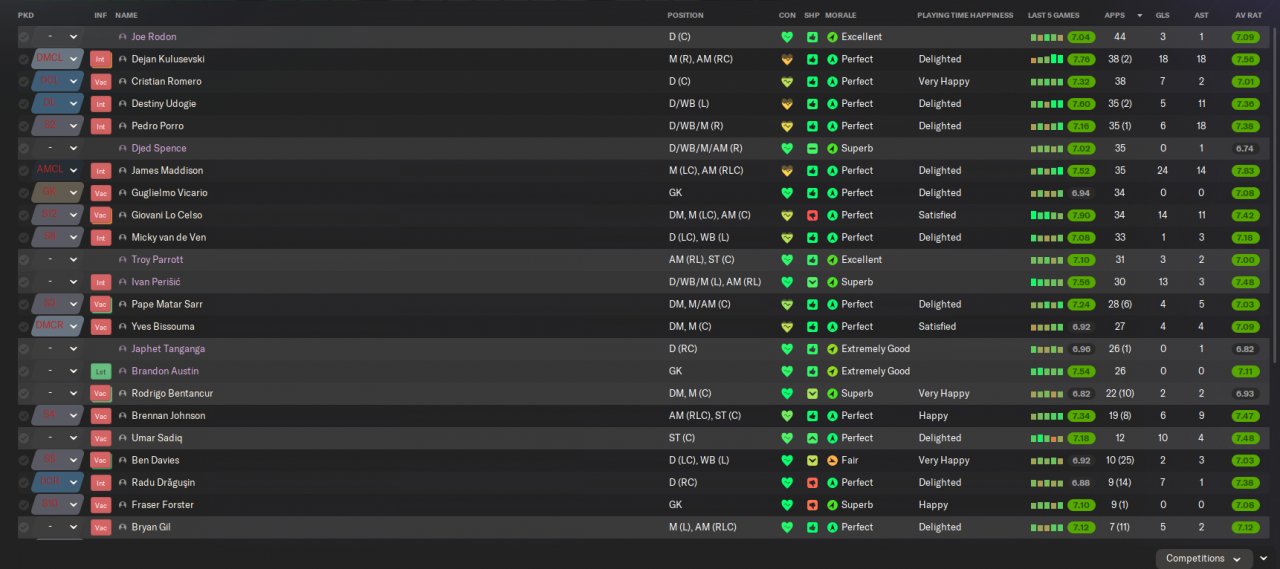Open DMCL position dropdown for Dejan Kulusevski
1280x569 pixels.
point(58,59)
